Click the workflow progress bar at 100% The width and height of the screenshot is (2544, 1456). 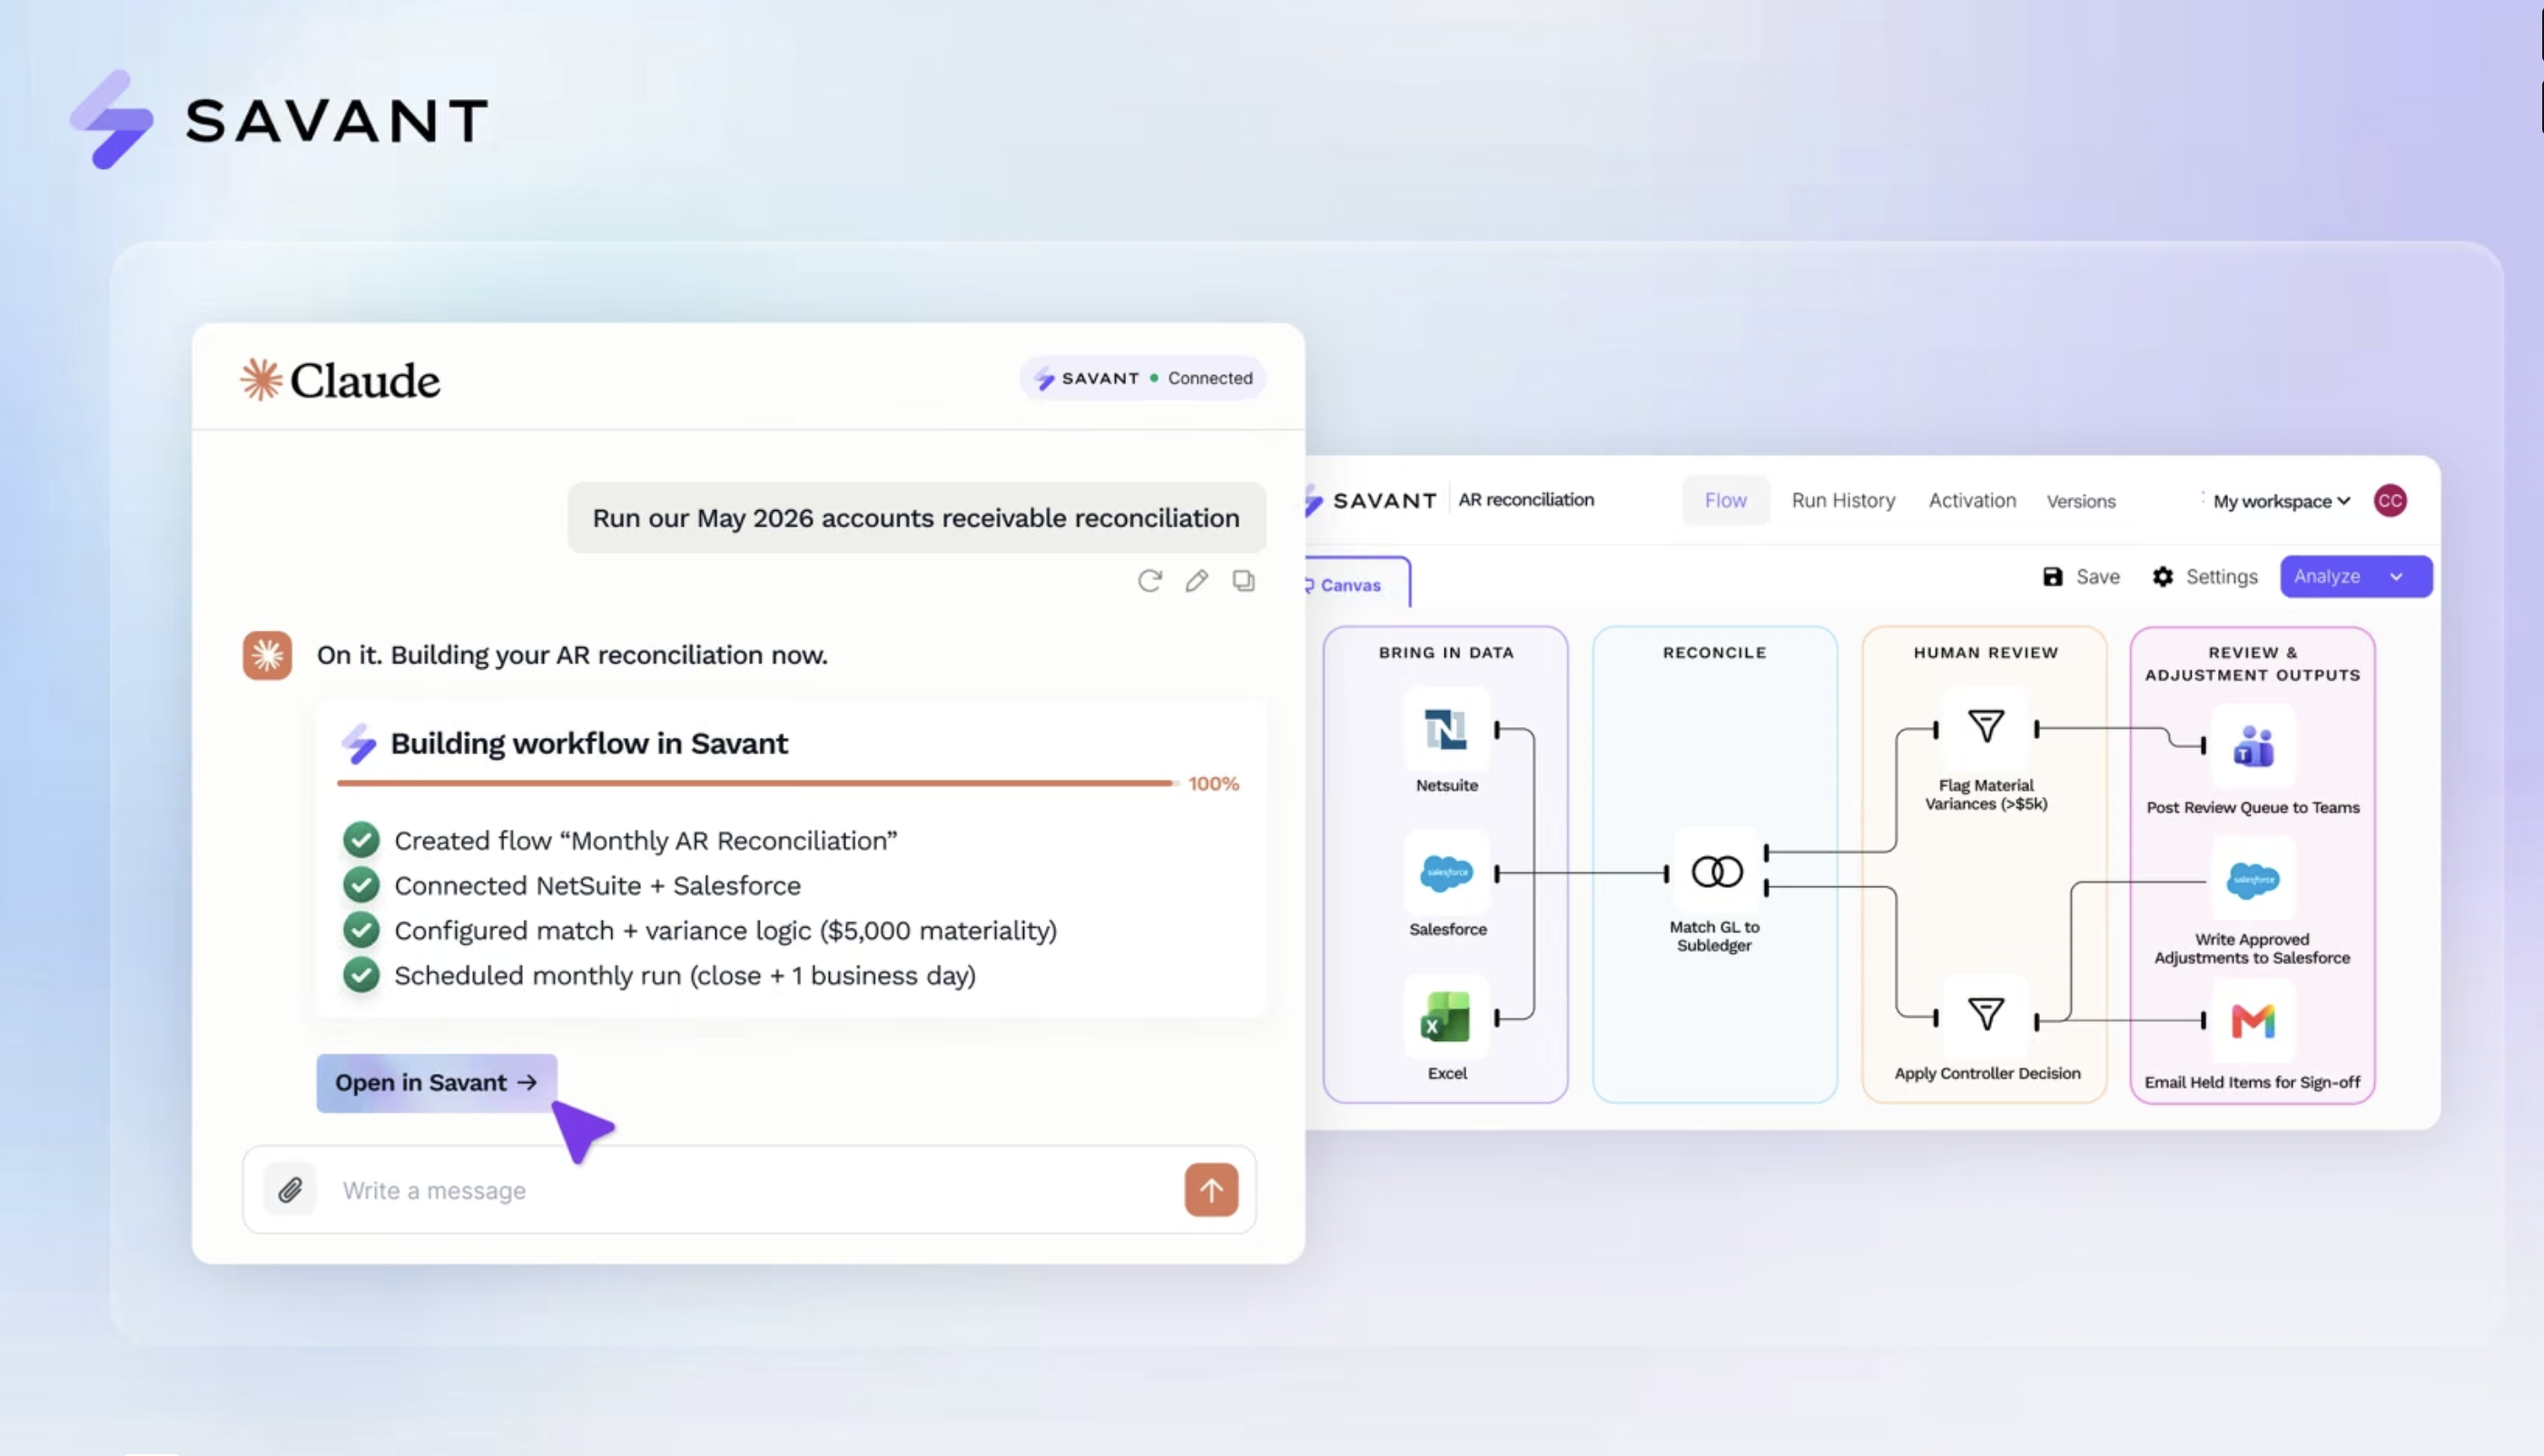(756, 783)
